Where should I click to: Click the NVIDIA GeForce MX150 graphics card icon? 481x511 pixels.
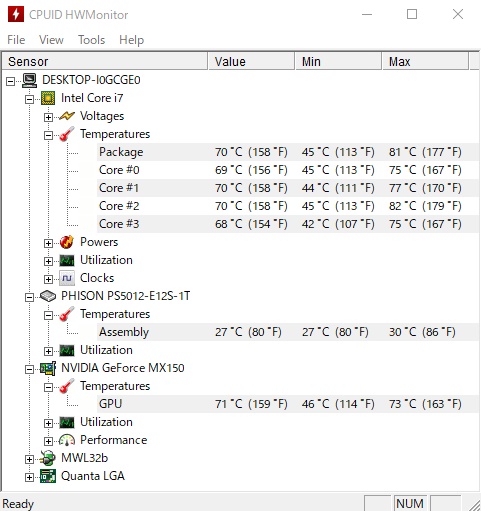coord(48,368)
